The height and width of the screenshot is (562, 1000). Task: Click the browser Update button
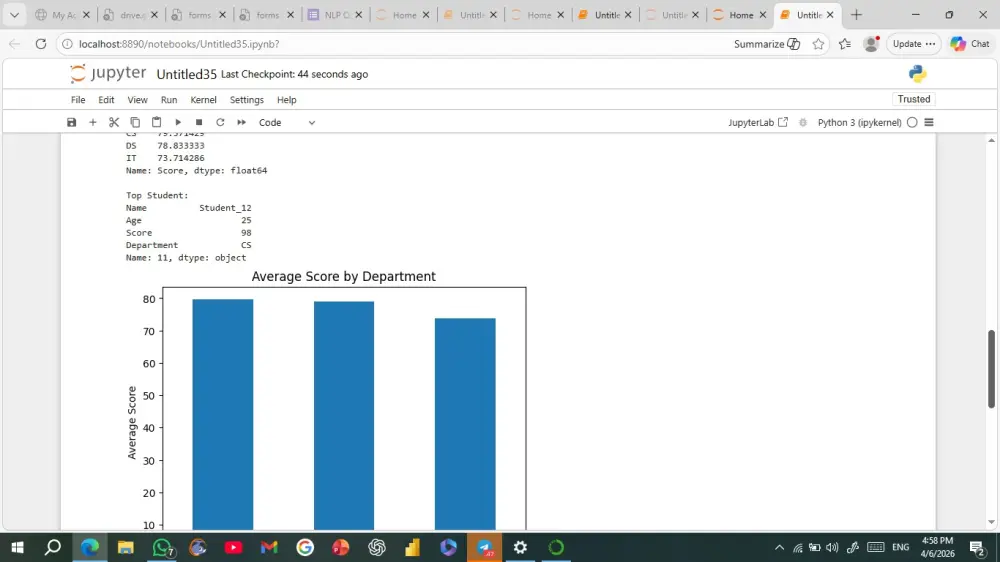[913, 44]
